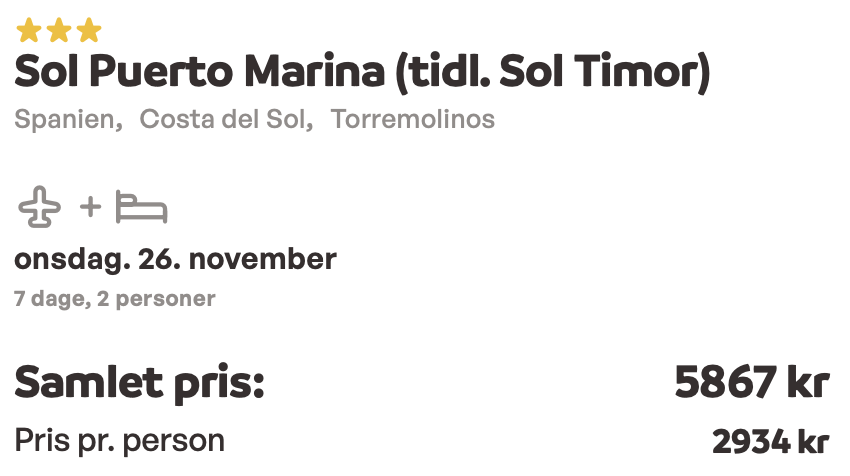Screen dimensions: 850x476
Task: Select the second yellow rating star
Action: [59, 30]
